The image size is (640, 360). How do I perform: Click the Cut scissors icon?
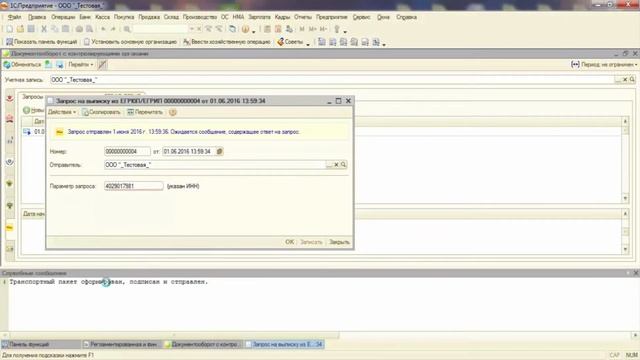pos(44,29)
